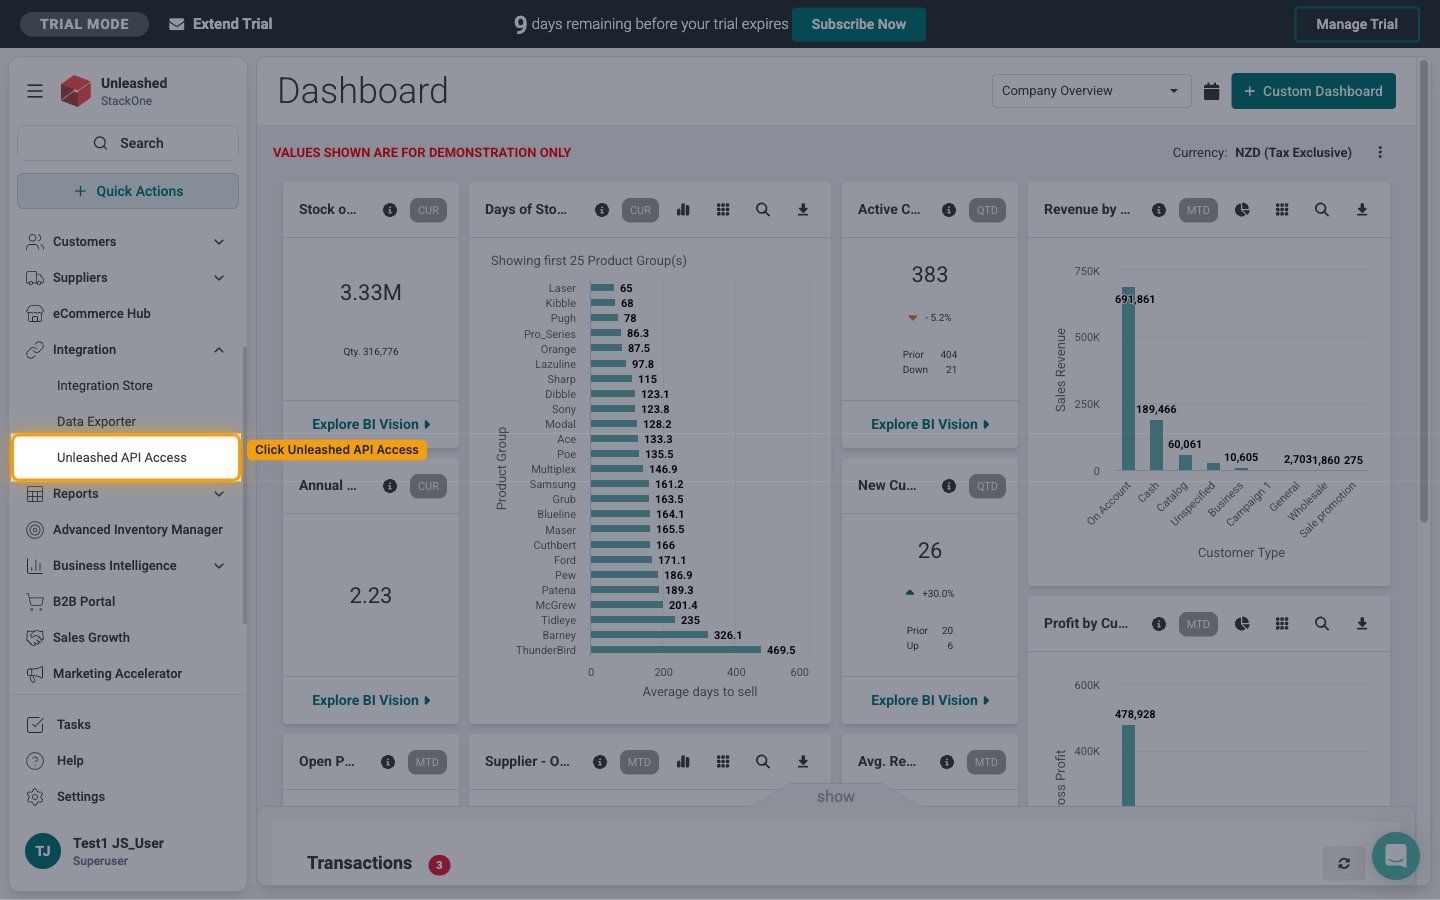Download the Revenue by chart data
Viewport: 1440px width, 900px height.
(x=1362, y=210)
